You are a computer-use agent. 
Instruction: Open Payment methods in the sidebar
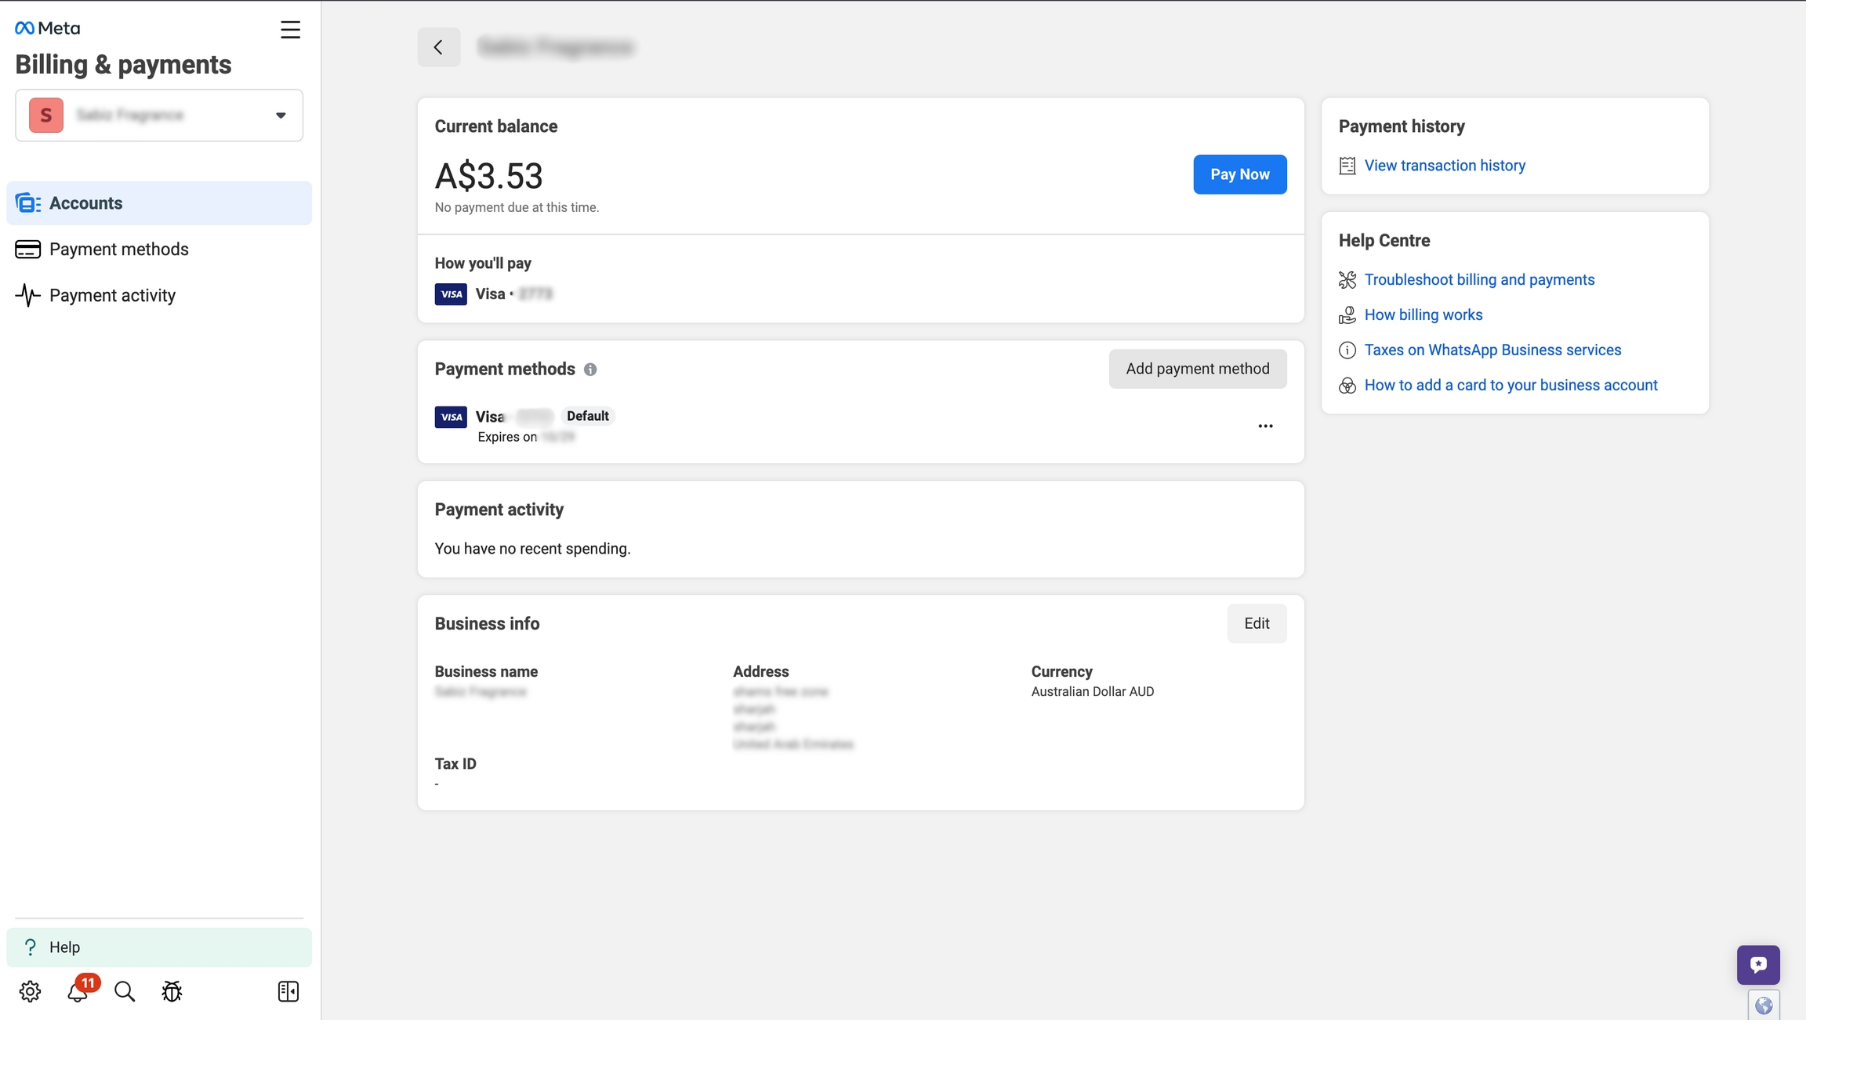(159, 249)
